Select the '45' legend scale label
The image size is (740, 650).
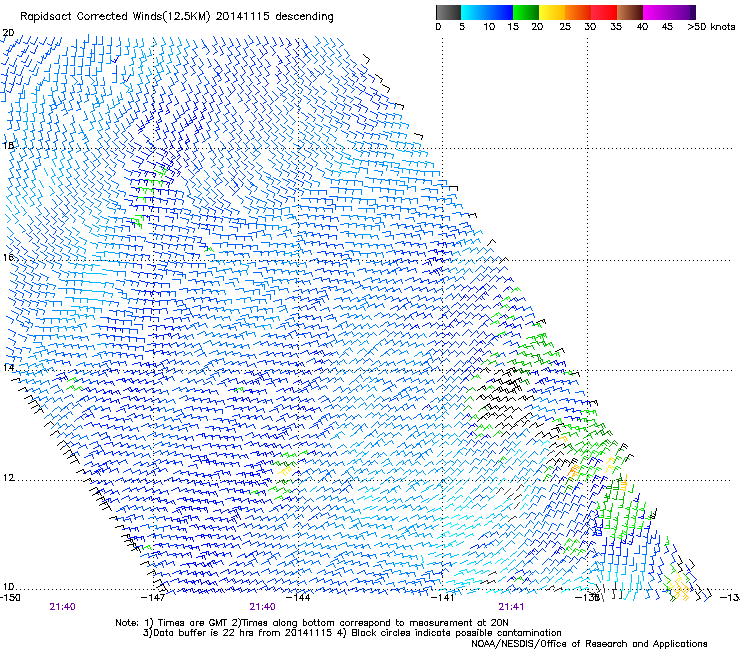[x=667, y=27]
